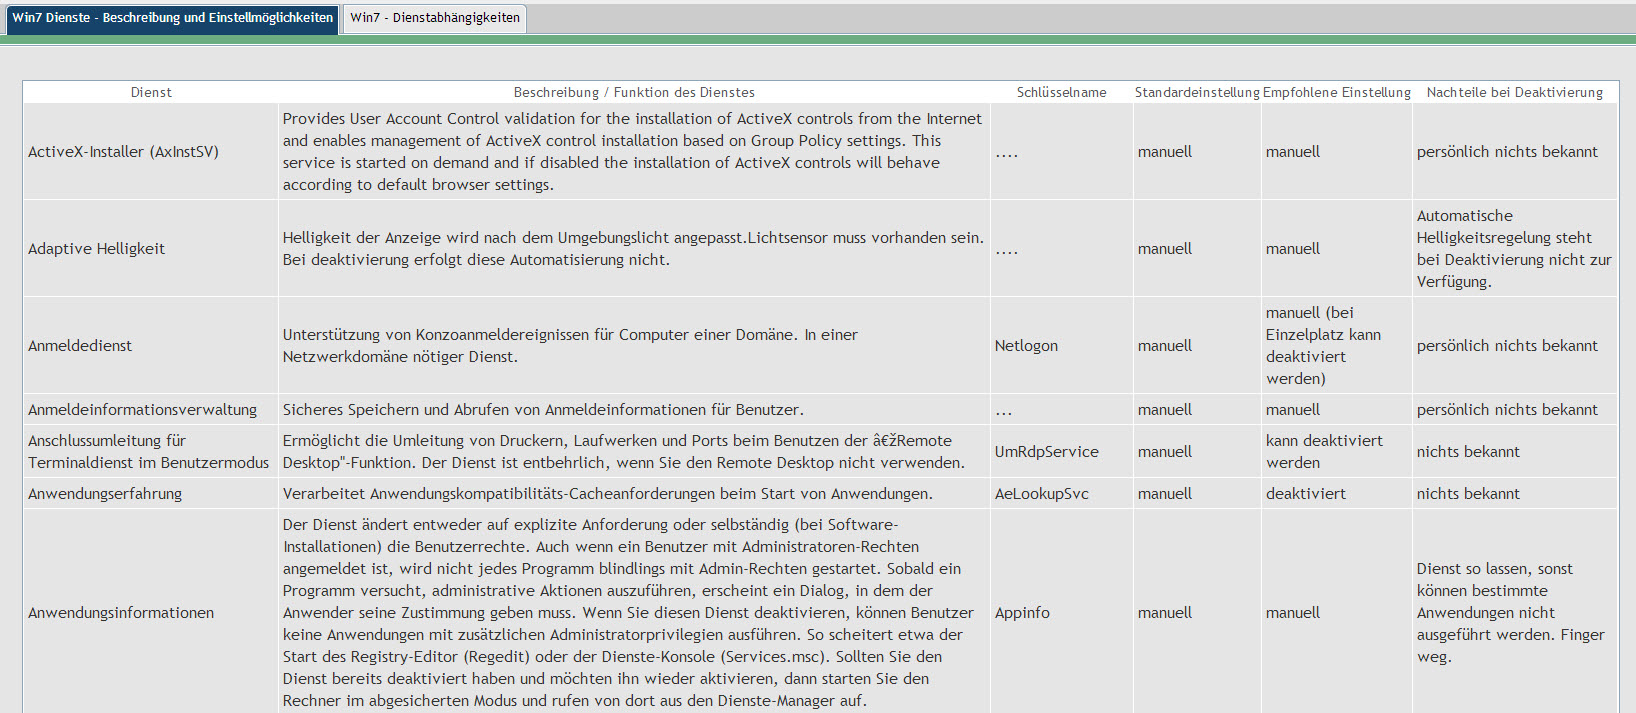Click Empfohlene Einstellung 'manuell' in ActiveX-Installer row
This screenshot has width=1636, height=713.
click(1293, 152)
